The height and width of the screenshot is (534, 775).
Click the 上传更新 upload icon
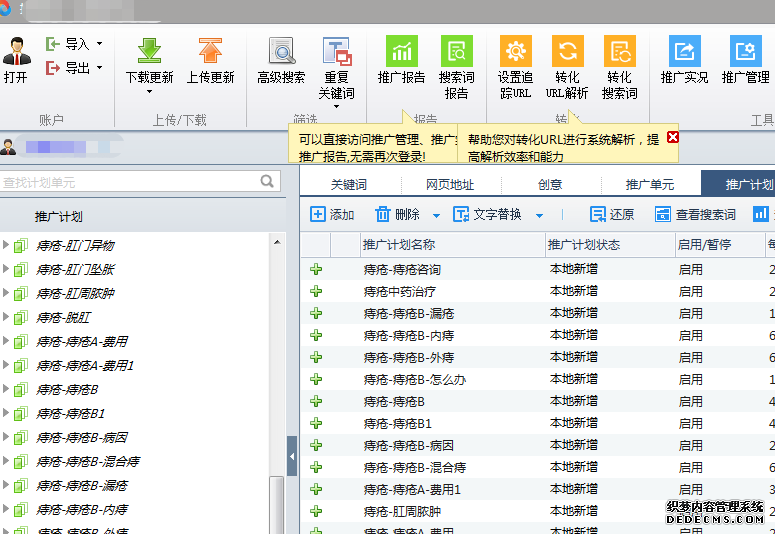pos(209,52)
